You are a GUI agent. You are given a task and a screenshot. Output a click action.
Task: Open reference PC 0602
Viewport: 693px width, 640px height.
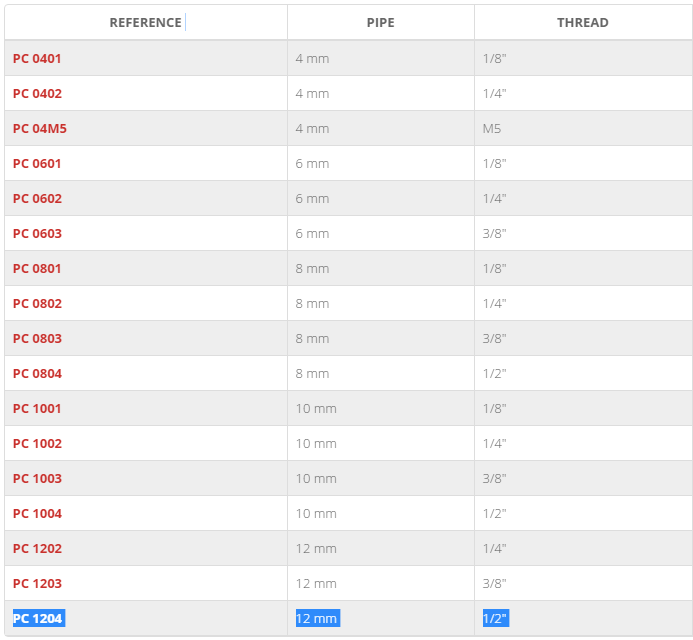(38, 198)
